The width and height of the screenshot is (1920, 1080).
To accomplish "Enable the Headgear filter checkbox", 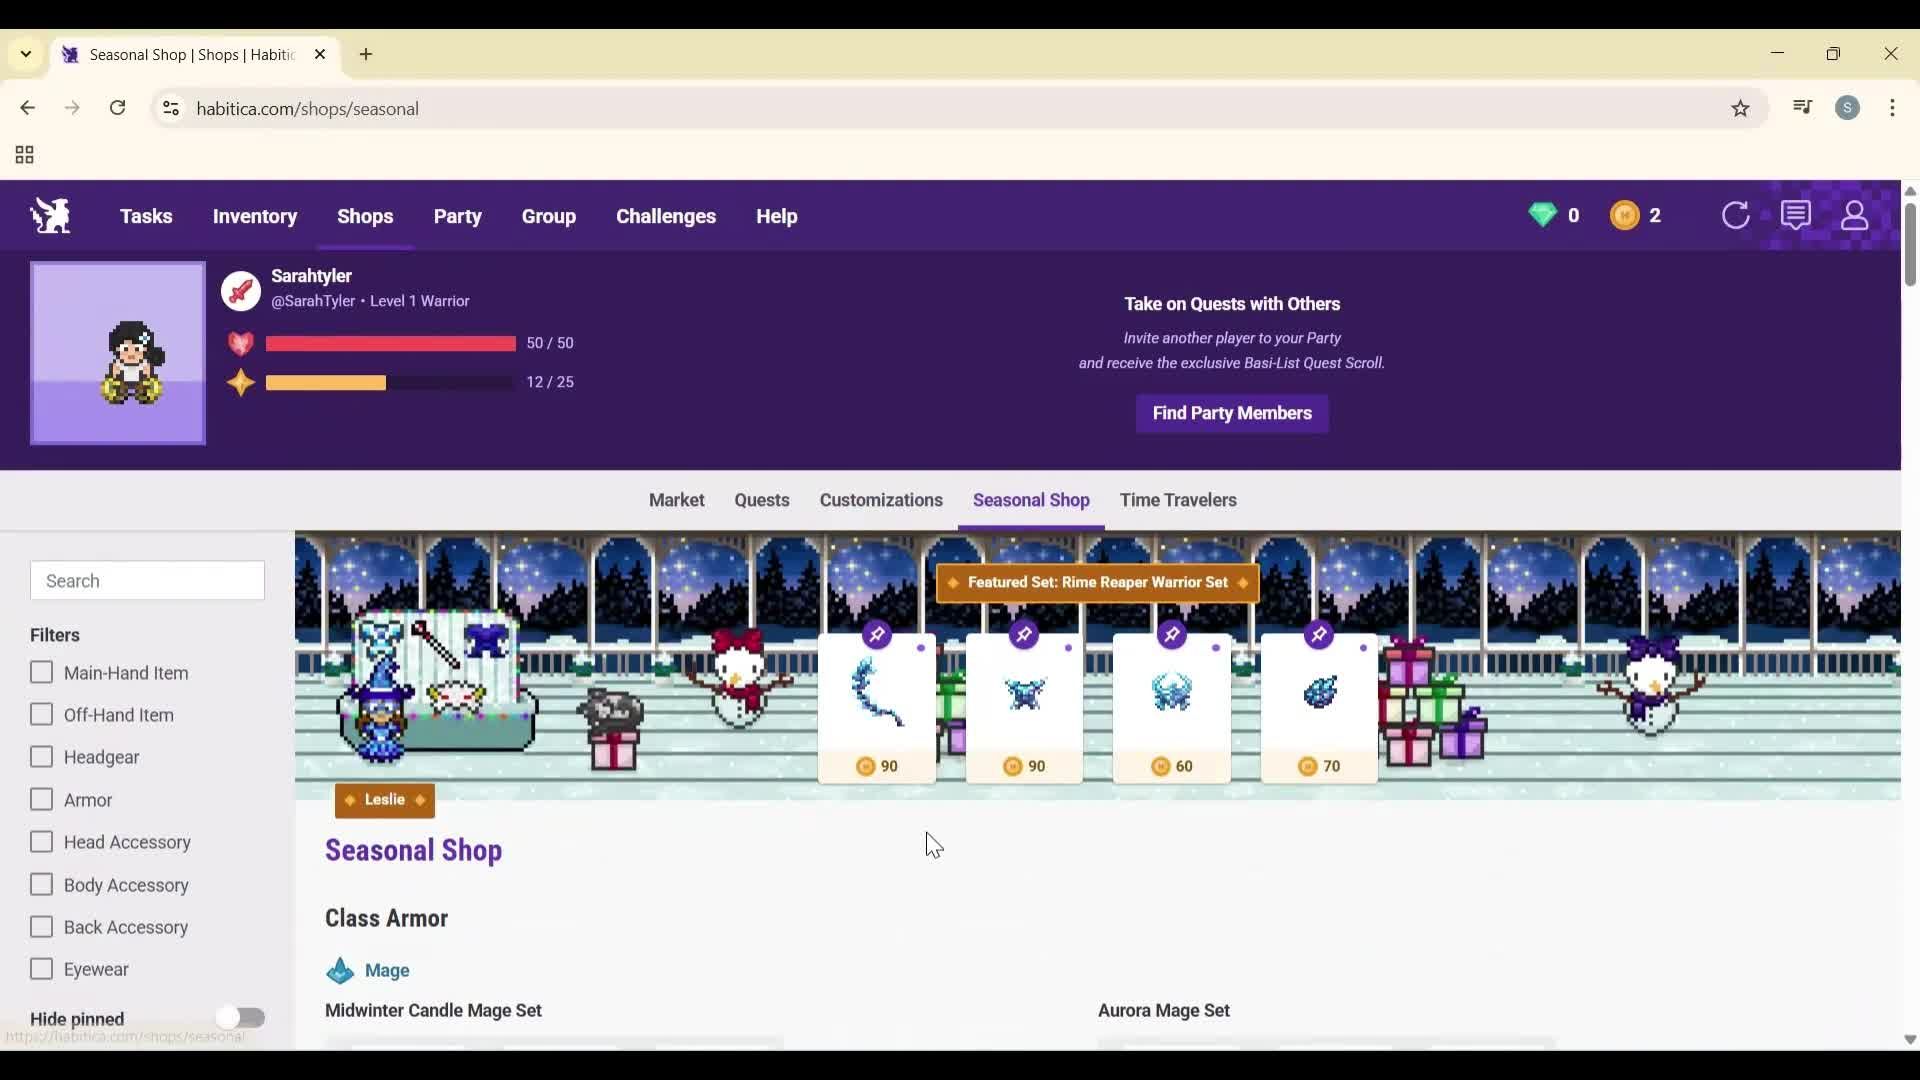I will coord(42,757).
